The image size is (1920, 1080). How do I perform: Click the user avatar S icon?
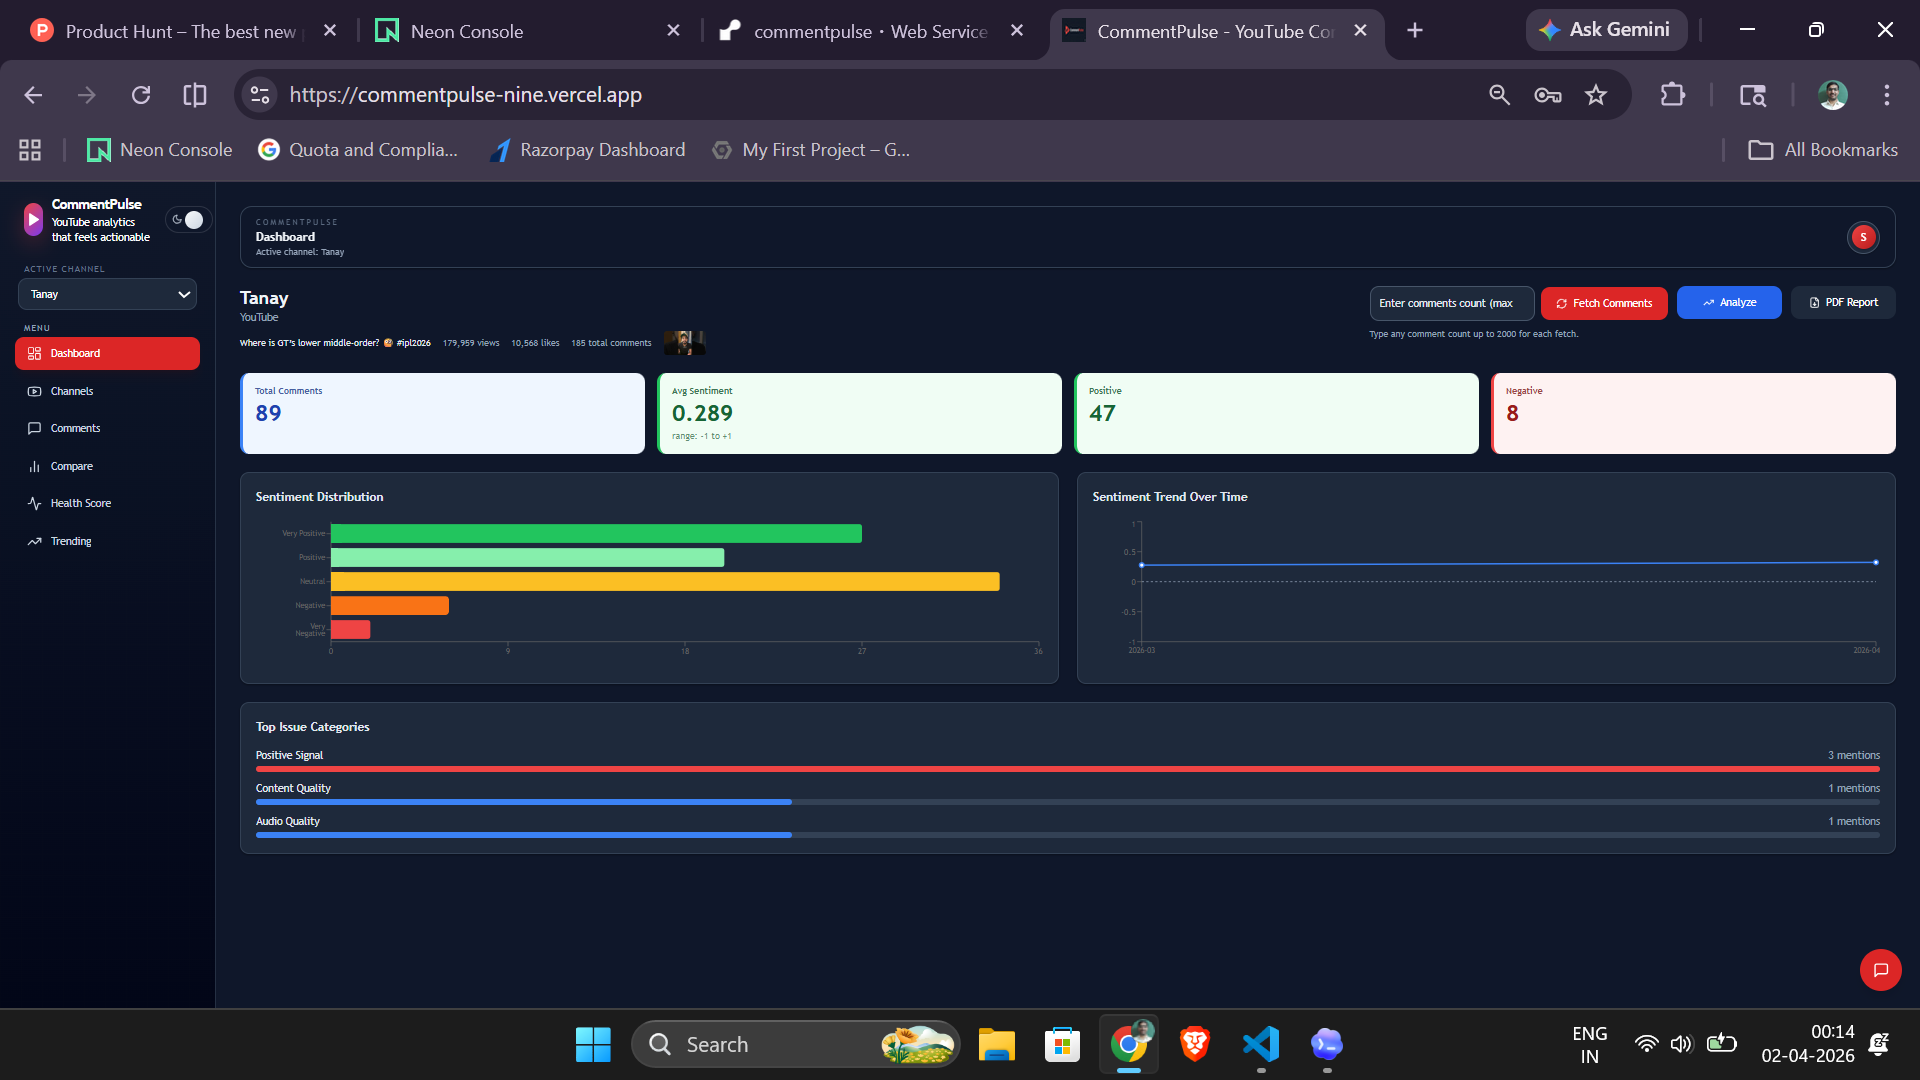(x=1862, y=237)
